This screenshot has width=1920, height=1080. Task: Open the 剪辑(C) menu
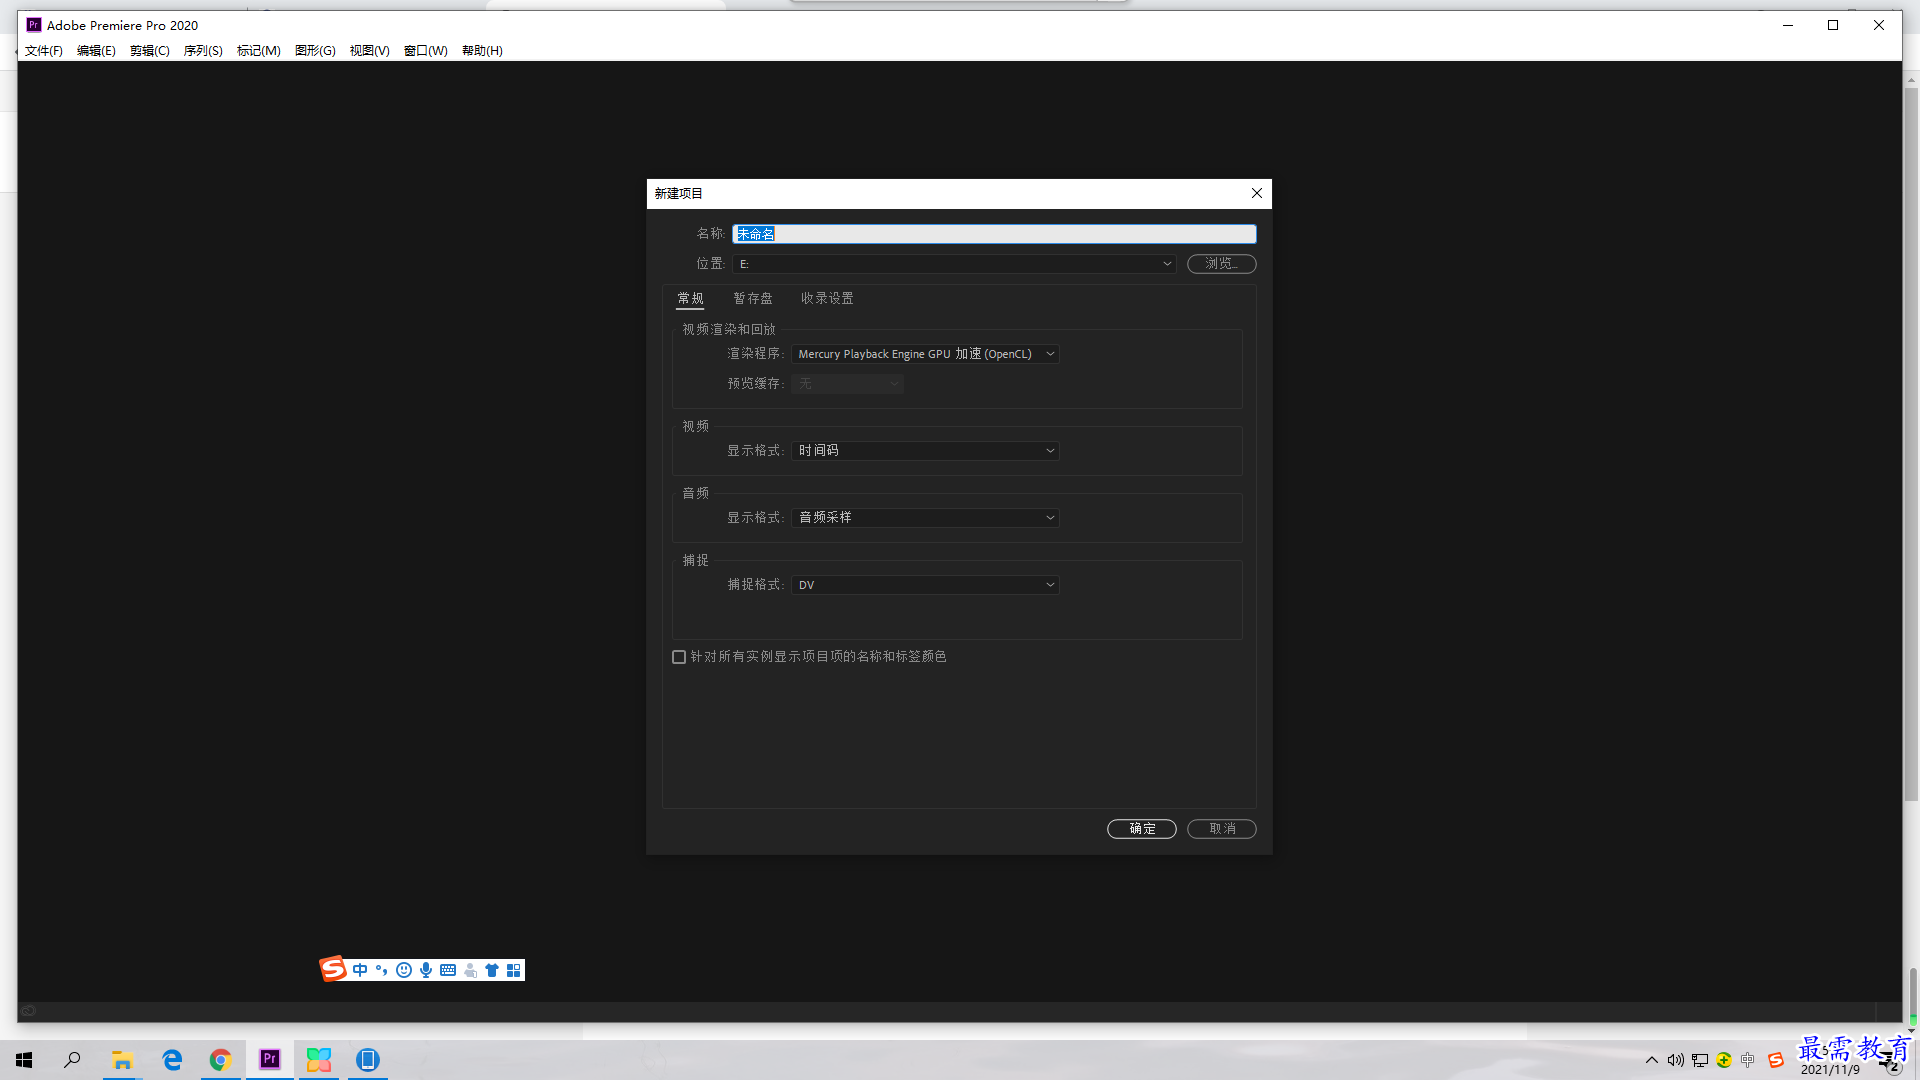150,51
